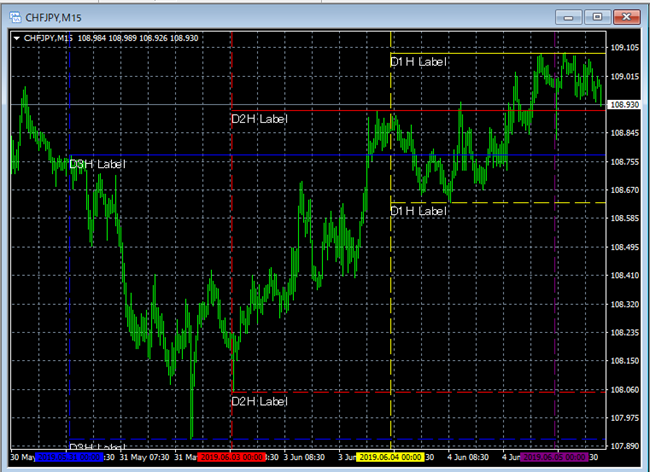Screen dimensions: 650x472
Task: Select the dashed red D2 low horizontal line
Action: 418,392
